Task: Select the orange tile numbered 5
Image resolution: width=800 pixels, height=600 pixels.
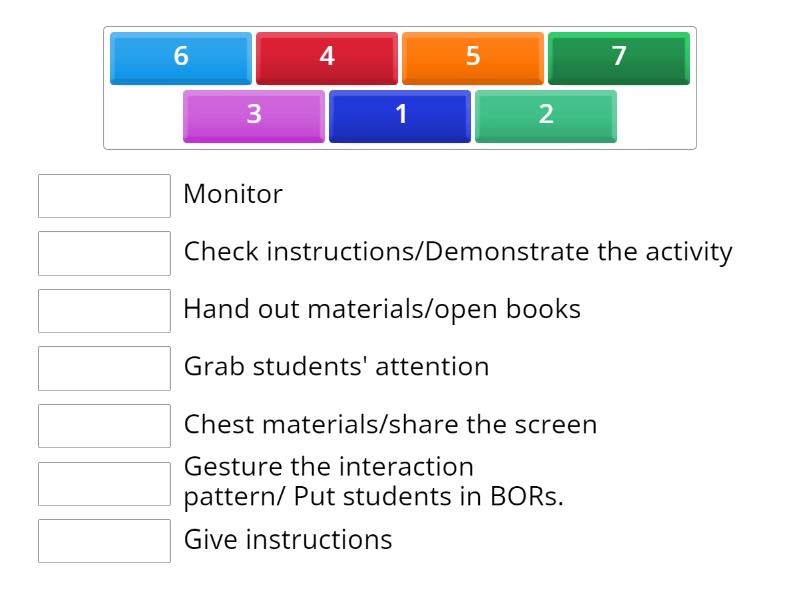Action: (x=472, y=58)
